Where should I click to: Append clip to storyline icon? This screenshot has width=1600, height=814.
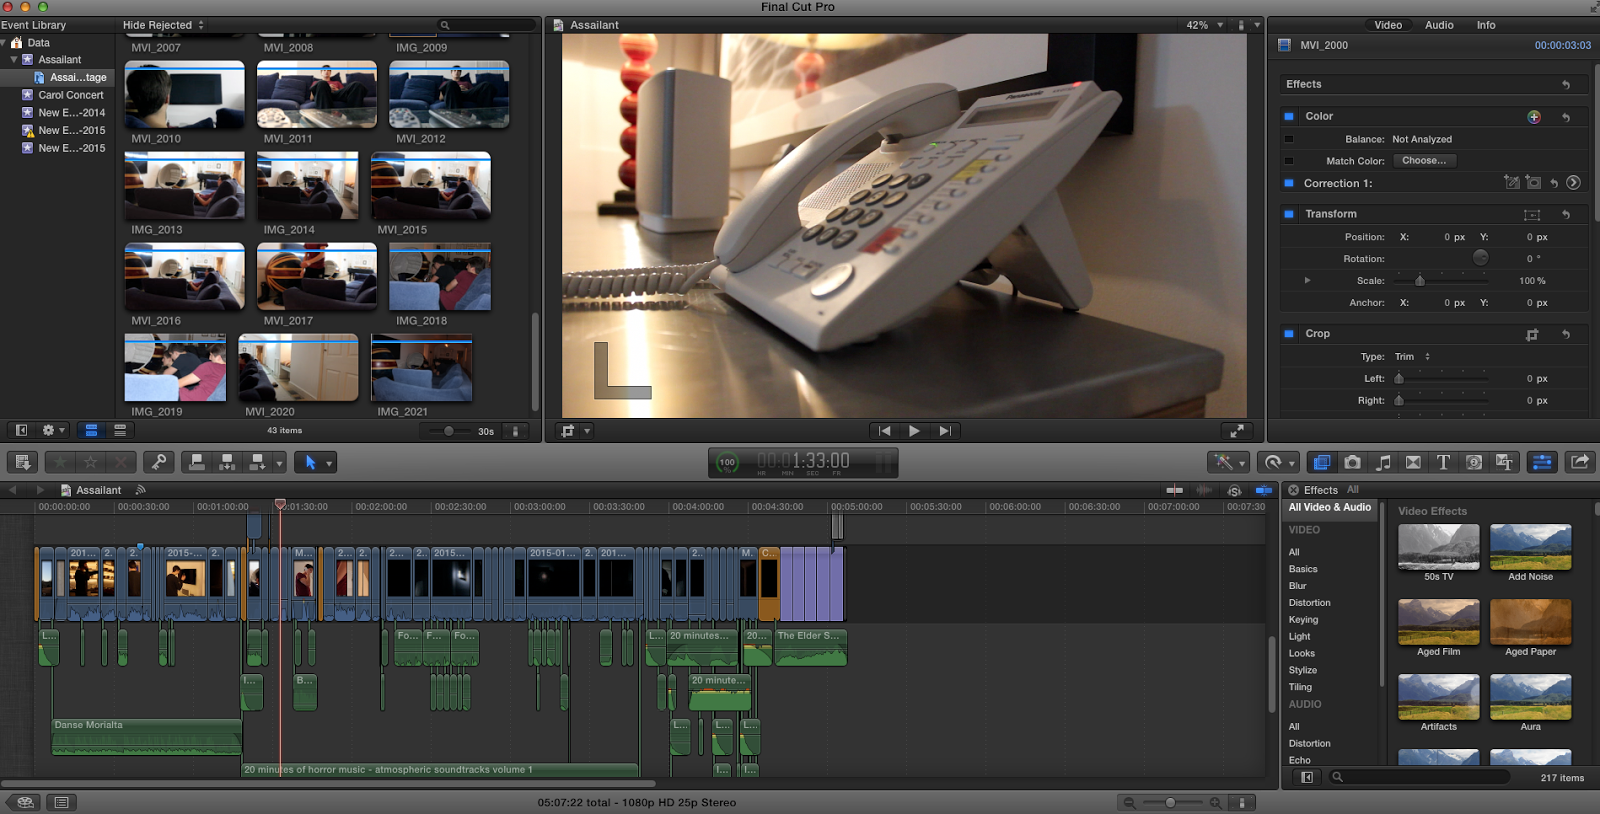(x=257, y=462)
